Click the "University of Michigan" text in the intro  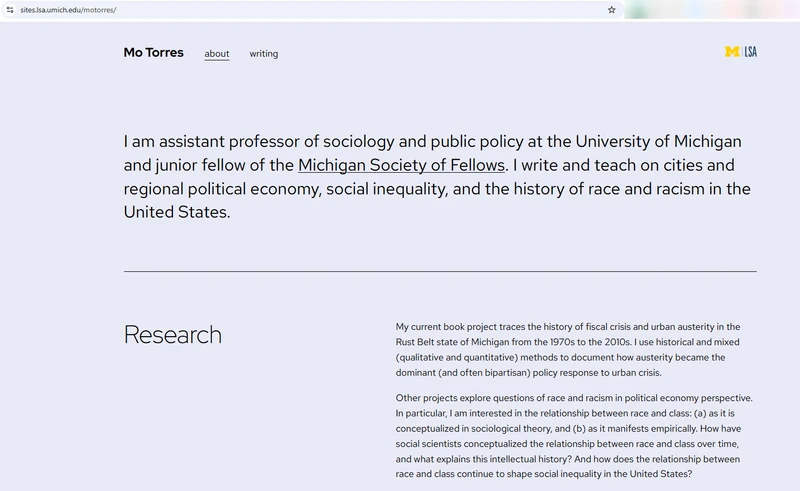coord(659,141)
